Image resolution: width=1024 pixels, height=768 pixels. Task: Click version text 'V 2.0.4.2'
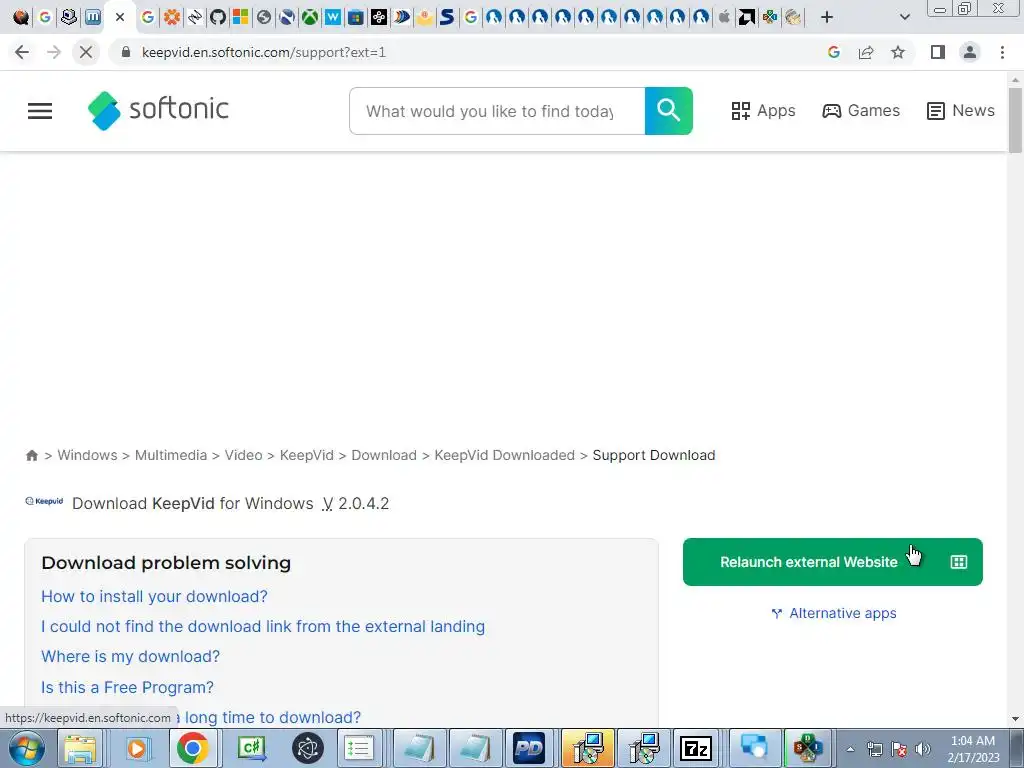(x=355, y=504)
